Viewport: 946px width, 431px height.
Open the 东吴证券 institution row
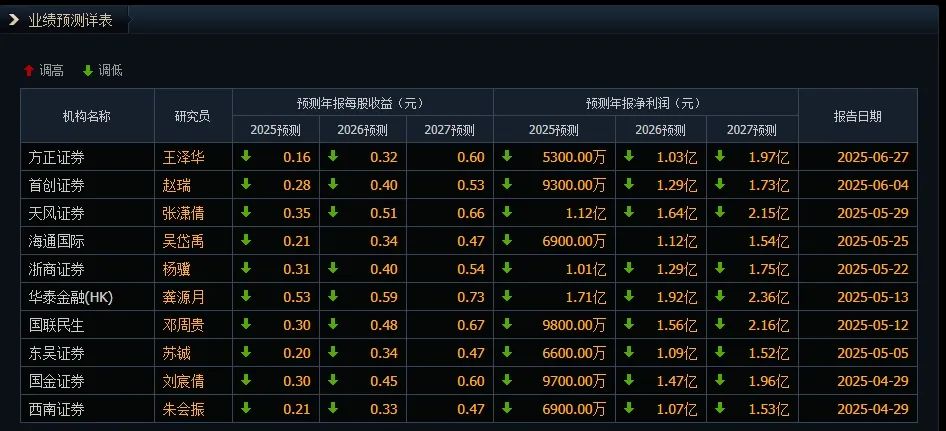coord(56,353)
